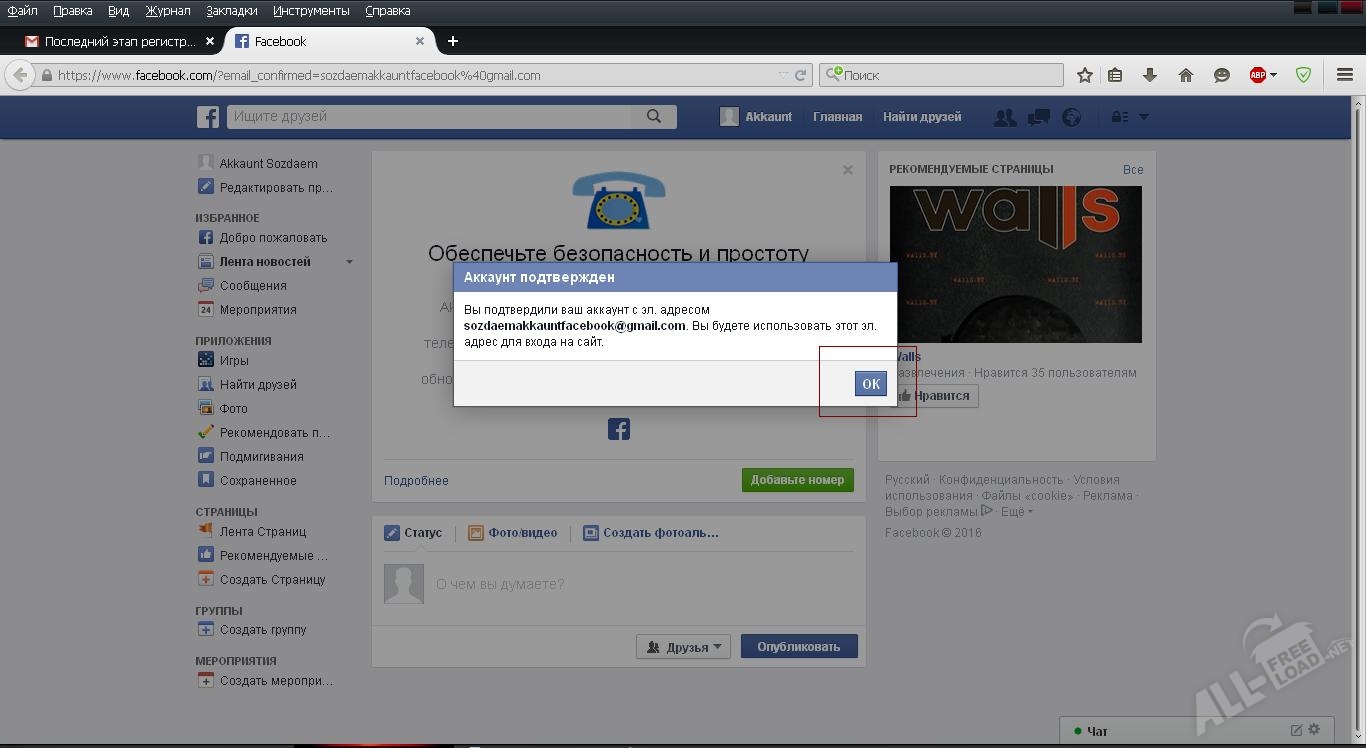Open Adblock Plus icon in toolbar
Screen dimensions: 1366x748
pos(1258,75)
